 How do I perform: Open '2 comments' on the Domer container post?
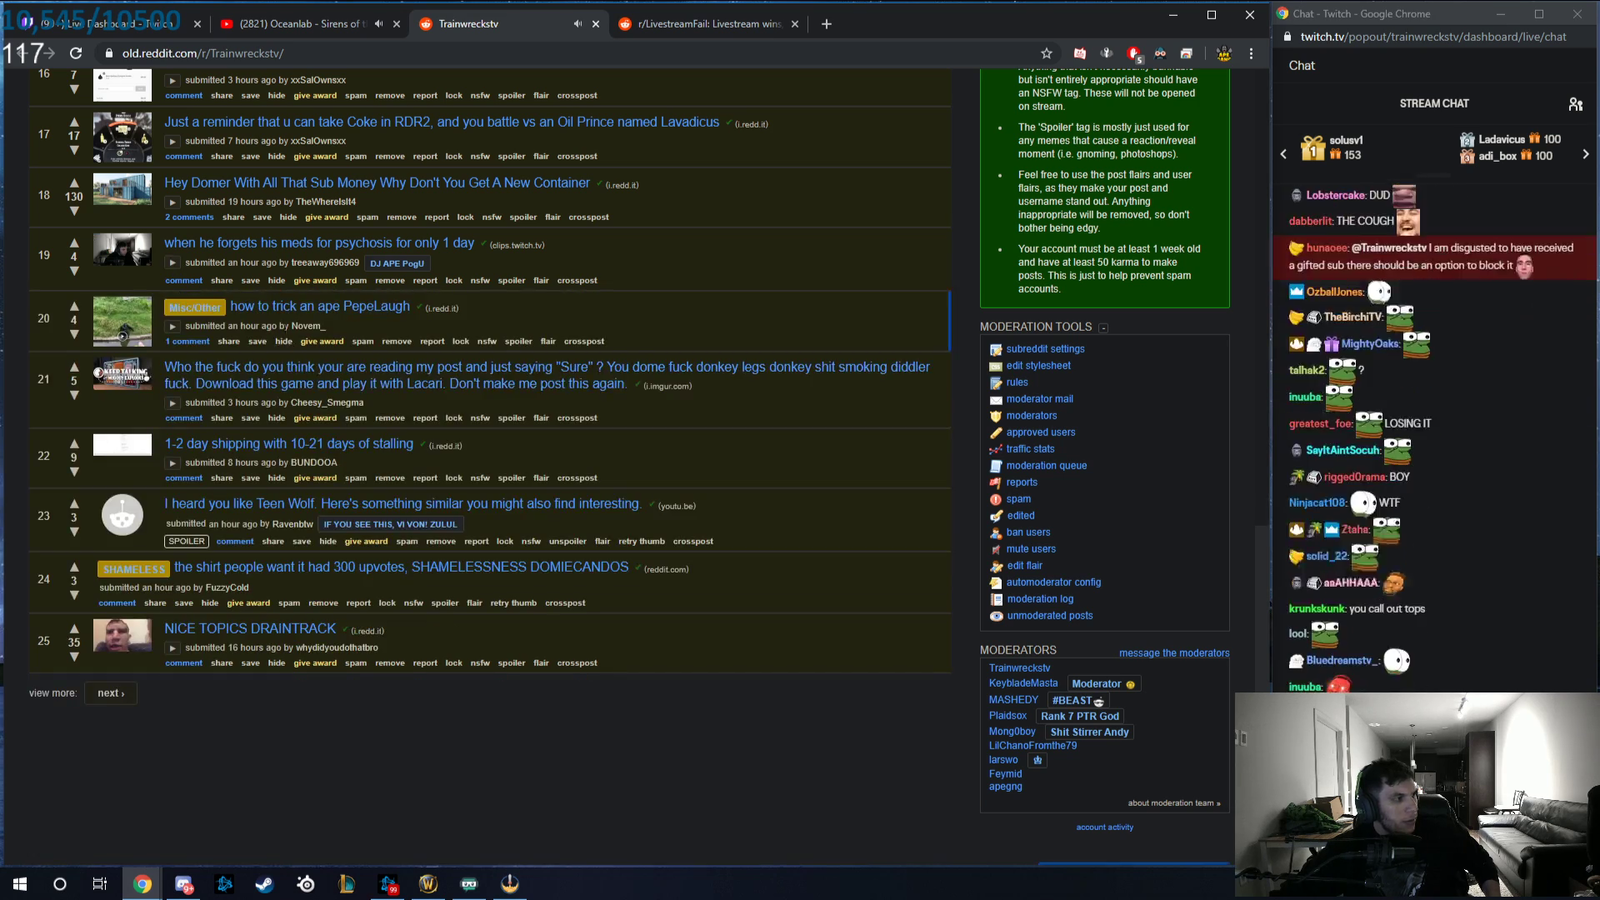190,217
